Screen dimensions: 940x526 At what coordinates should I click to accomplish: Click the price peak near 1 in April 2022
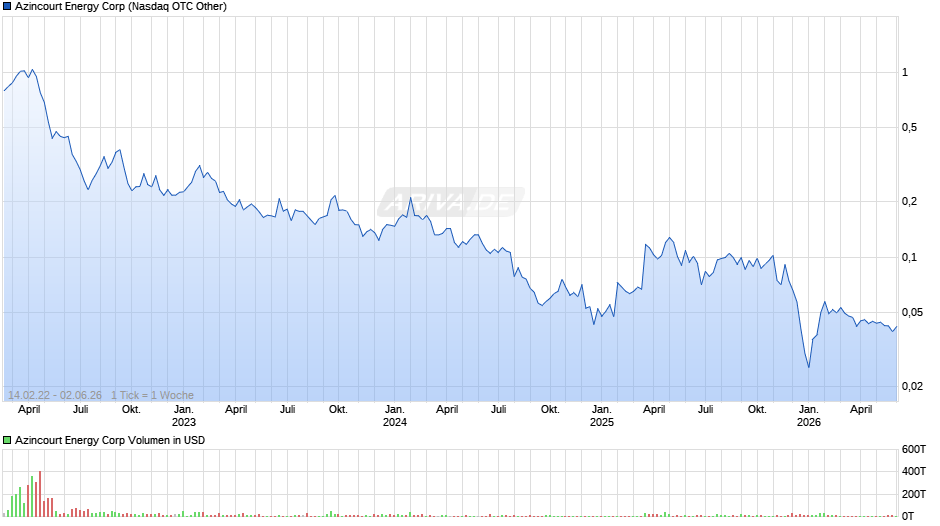tap(32, 70)
